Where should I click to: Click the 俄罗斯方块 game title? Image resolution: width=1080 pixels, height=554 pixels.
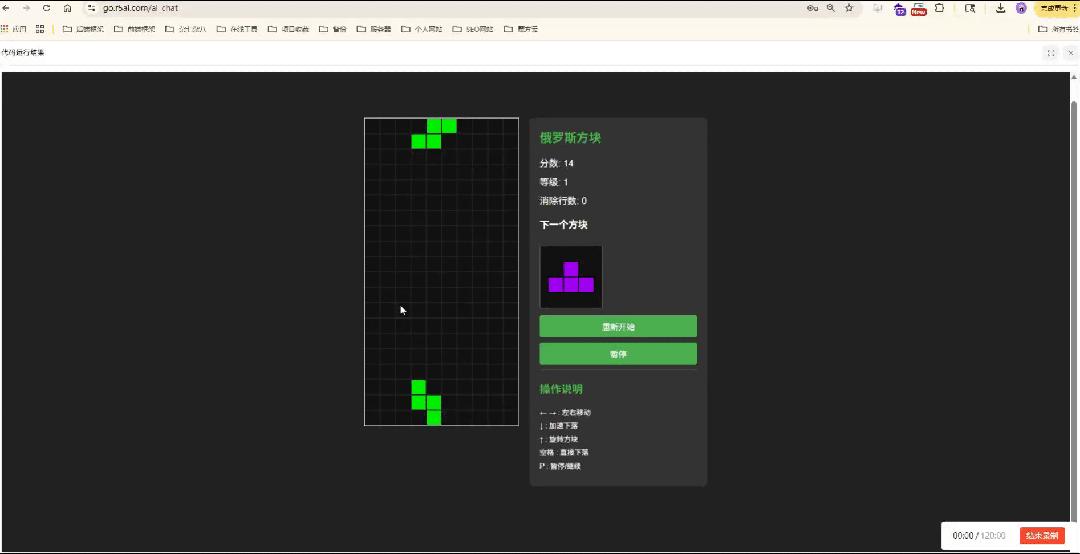(570, 138)
